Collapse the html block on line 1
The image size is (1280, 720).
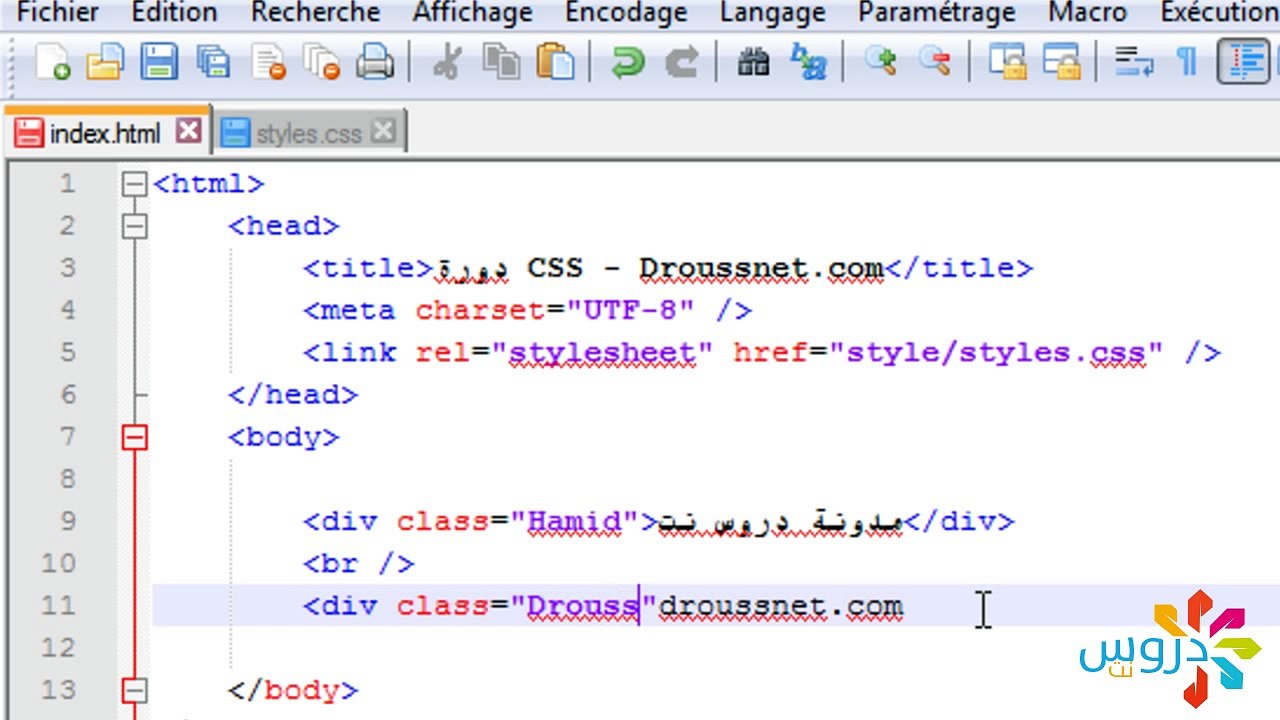pos(134,184)
